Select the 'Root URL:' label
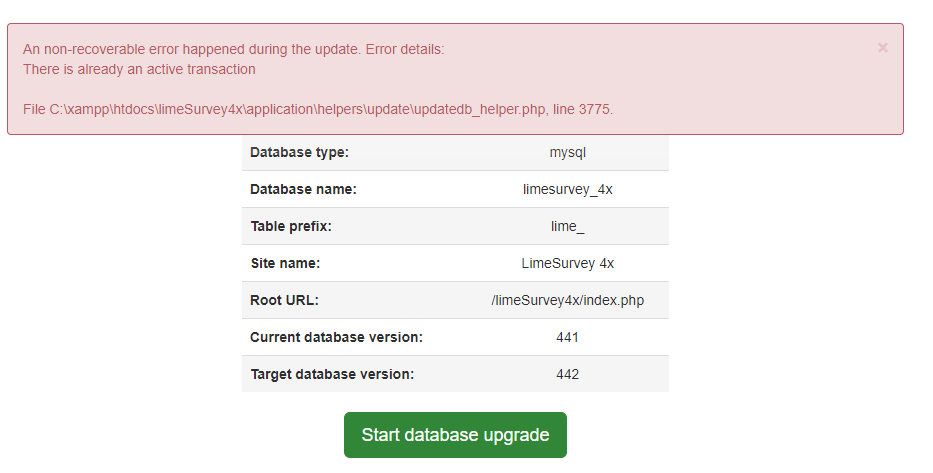Screen dimensions: 933x473 tap(284, 300)
